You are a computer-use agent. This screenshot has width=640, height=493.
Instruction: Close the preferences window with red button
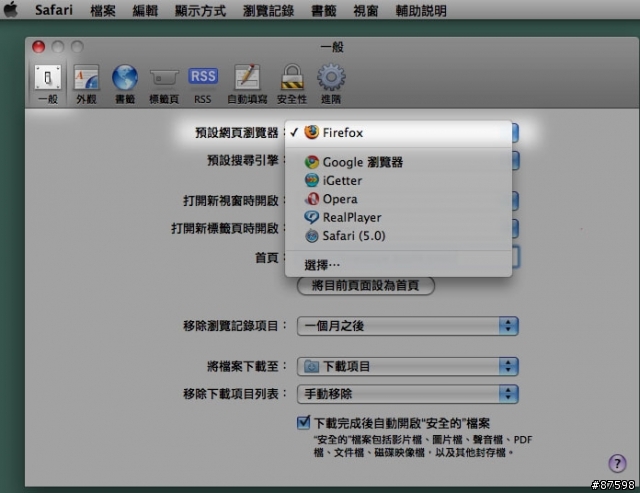(x=38, y=47)
